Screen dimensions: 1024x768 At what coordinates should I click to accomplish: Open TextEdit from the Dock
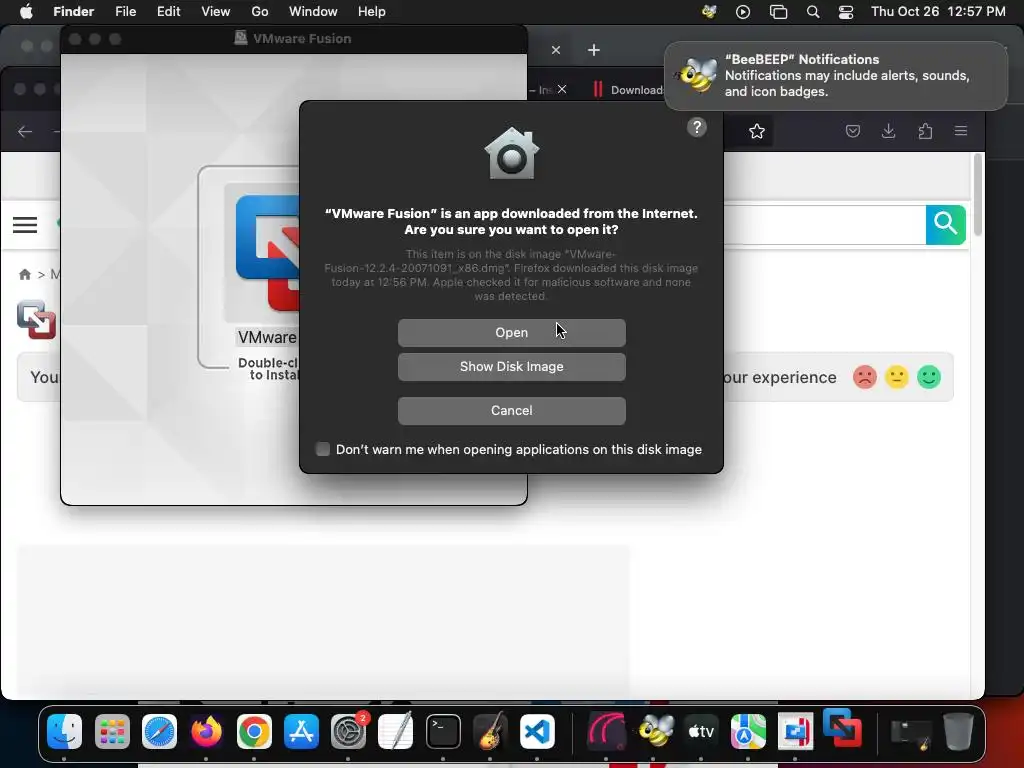point(396,731)
